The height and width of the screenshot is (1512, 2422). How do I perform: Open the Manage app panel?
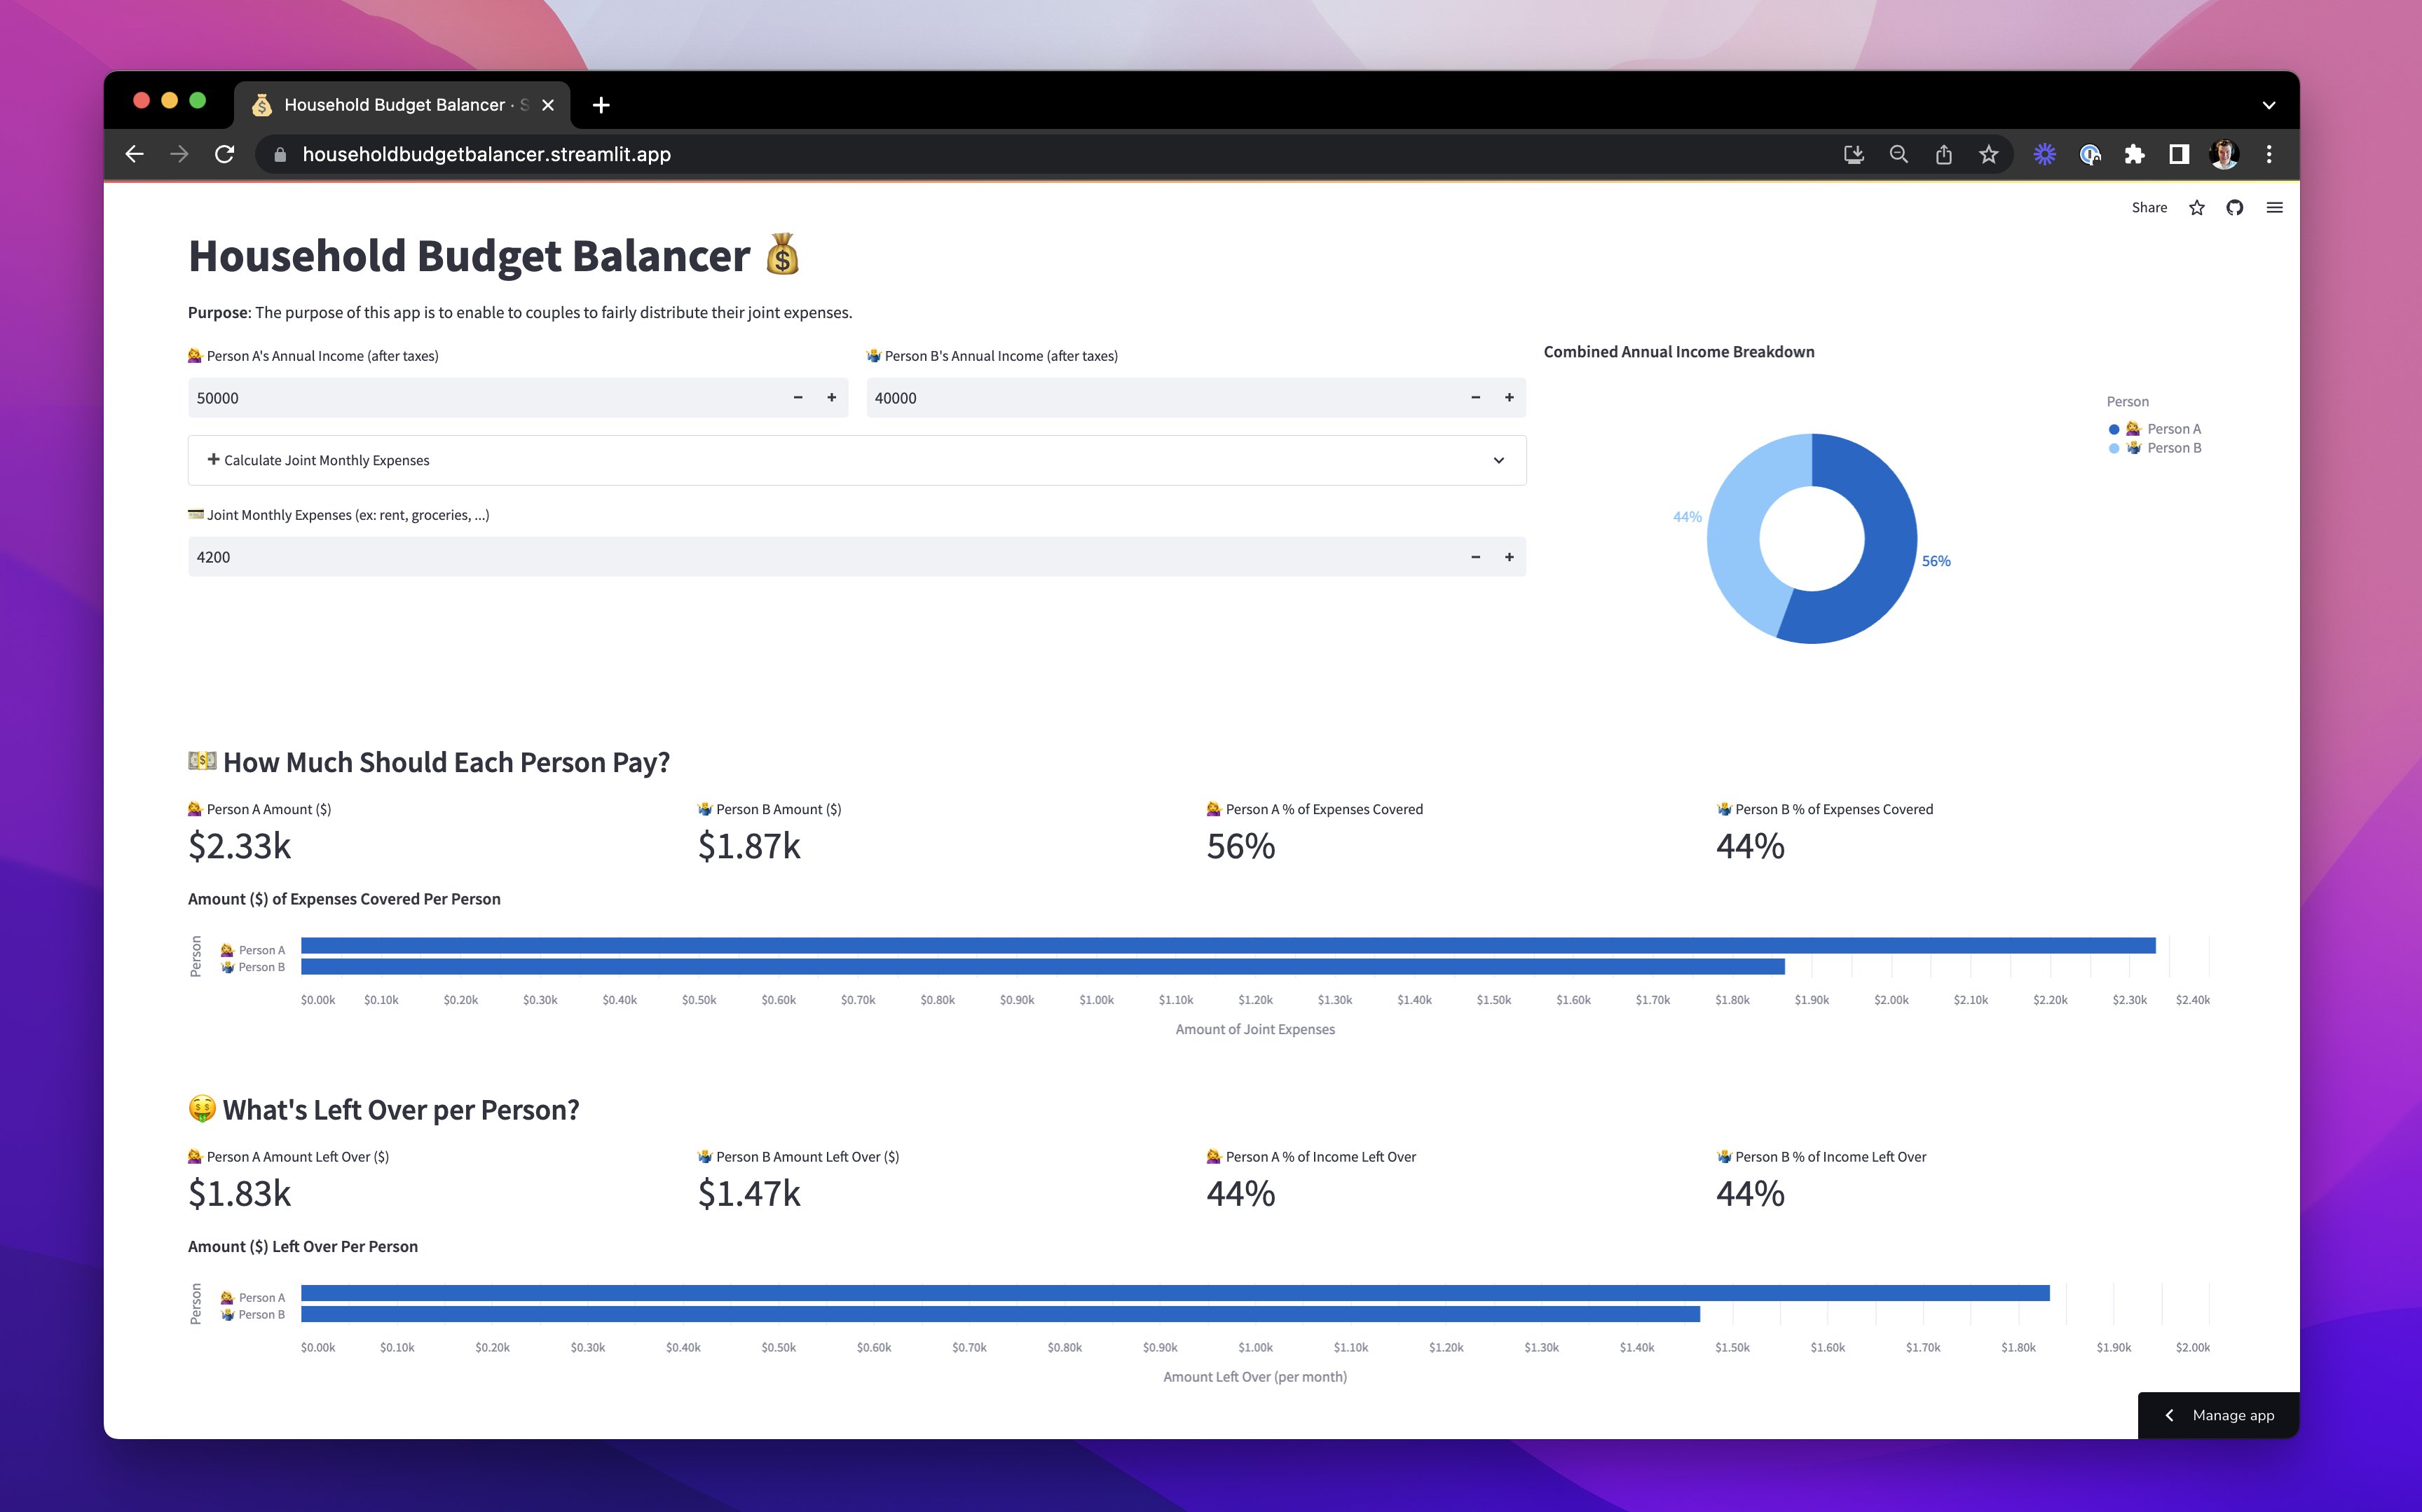2218,1415
